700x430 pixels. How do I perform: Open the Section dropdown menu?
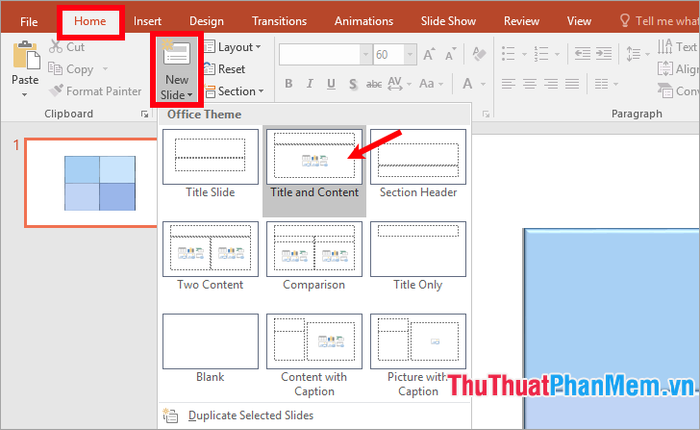click(233, 91)
